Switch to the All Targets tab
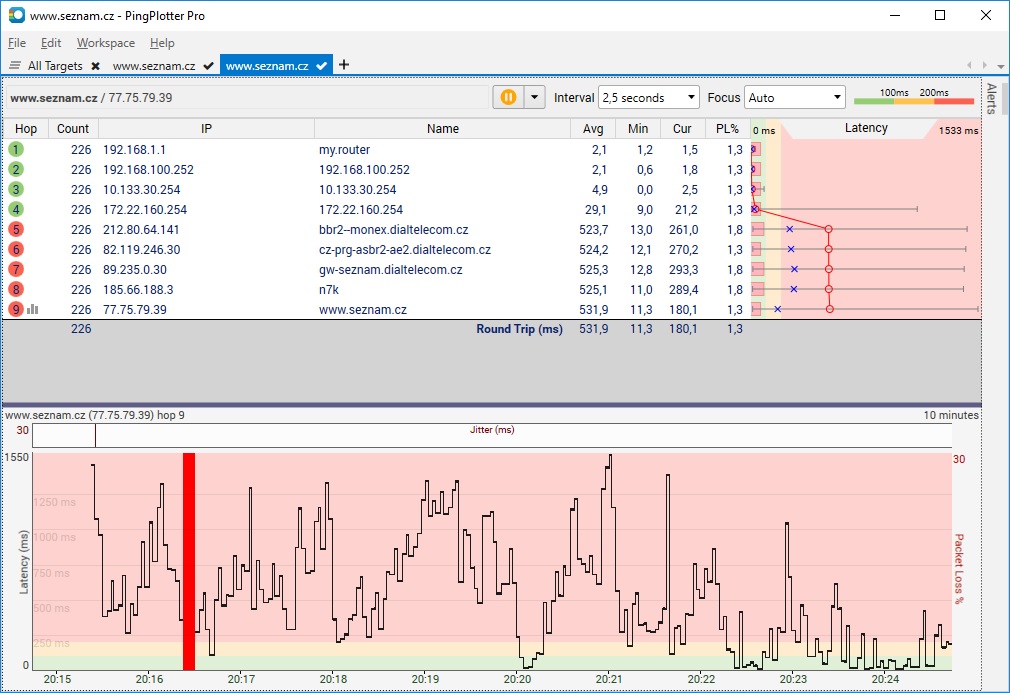Screen dimensions: 1010x693 [x=54, y=66]
